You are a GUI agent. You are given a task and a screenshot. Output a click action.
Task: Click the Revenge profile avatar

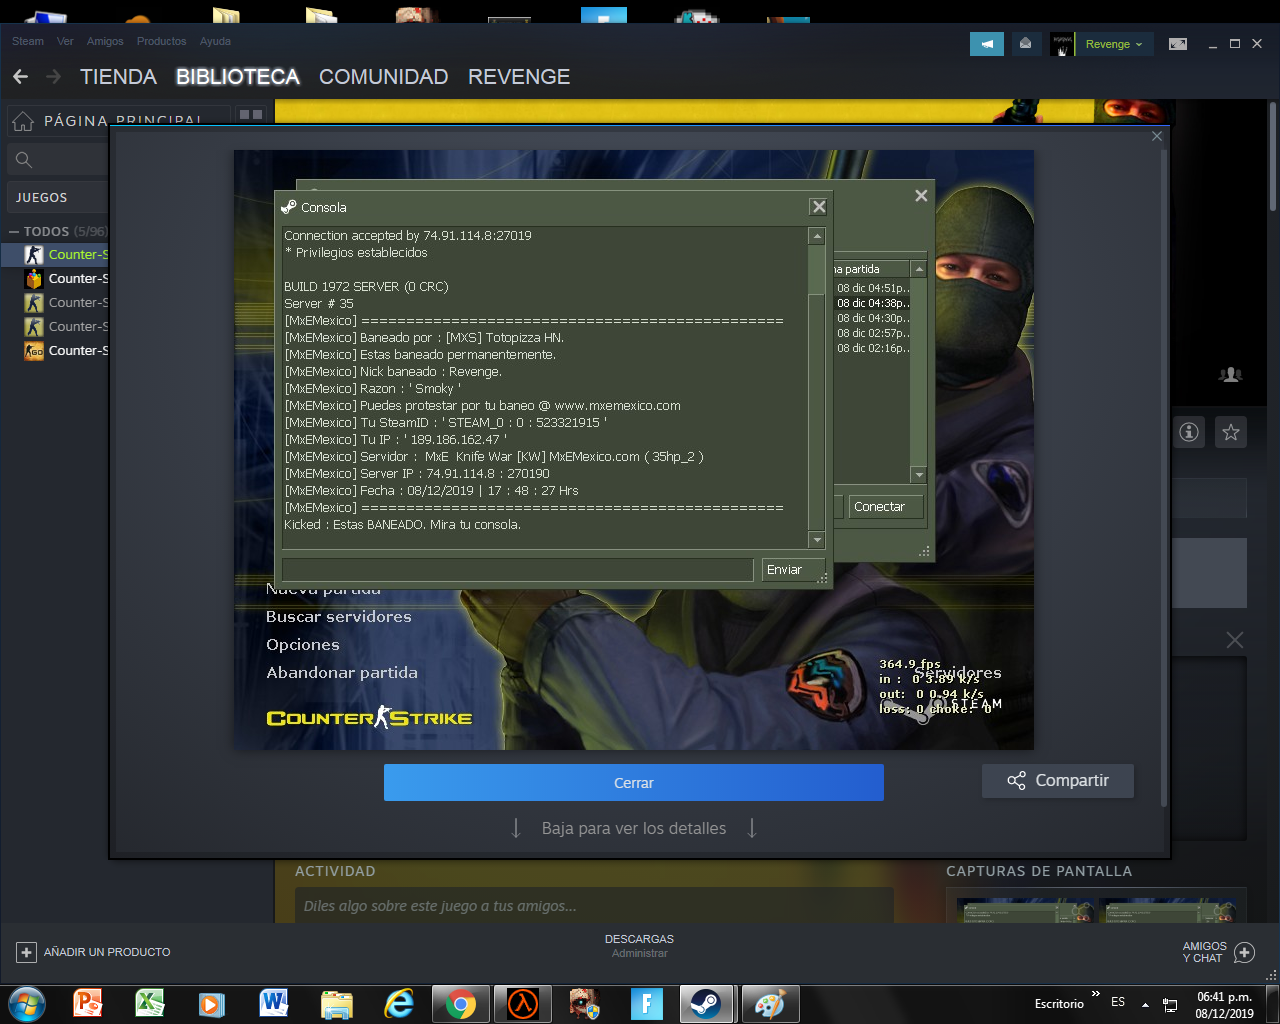click(1062, 44)
